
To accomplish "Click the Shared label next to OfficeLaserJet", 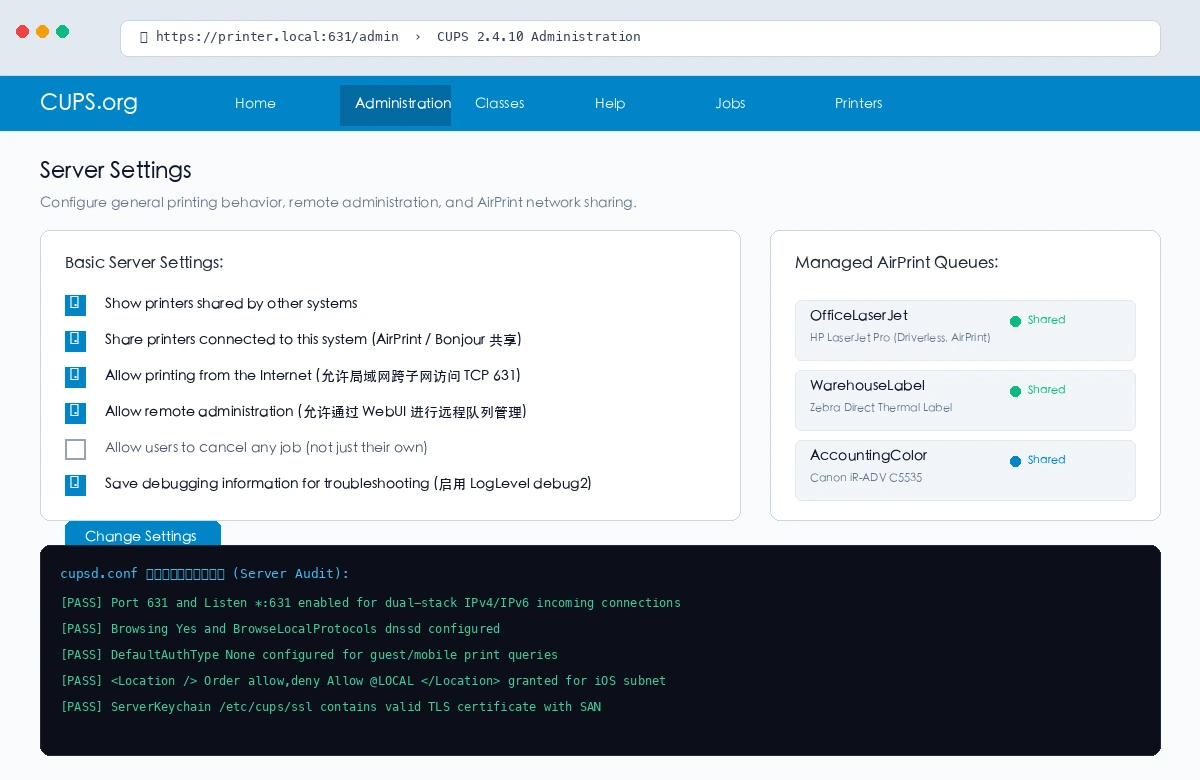I will 1046,320.
